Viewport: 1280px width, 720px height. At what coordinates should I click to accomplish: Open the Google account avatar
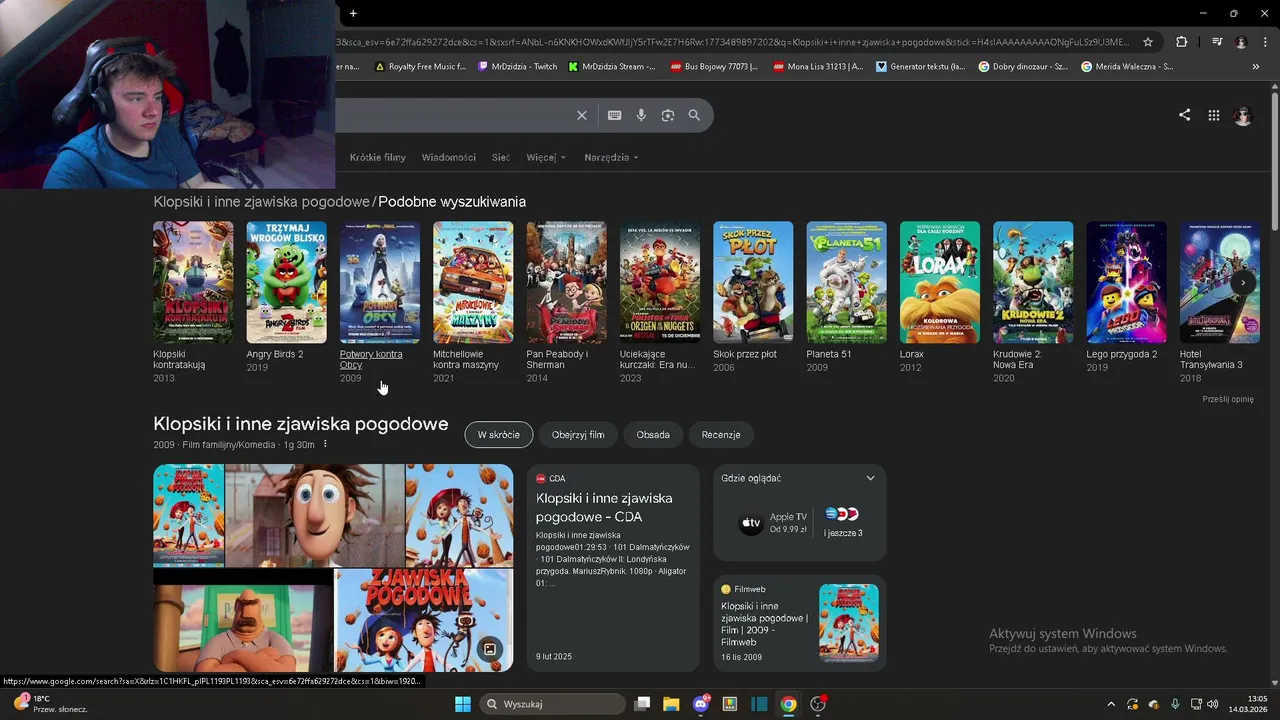pos(1243,115)
